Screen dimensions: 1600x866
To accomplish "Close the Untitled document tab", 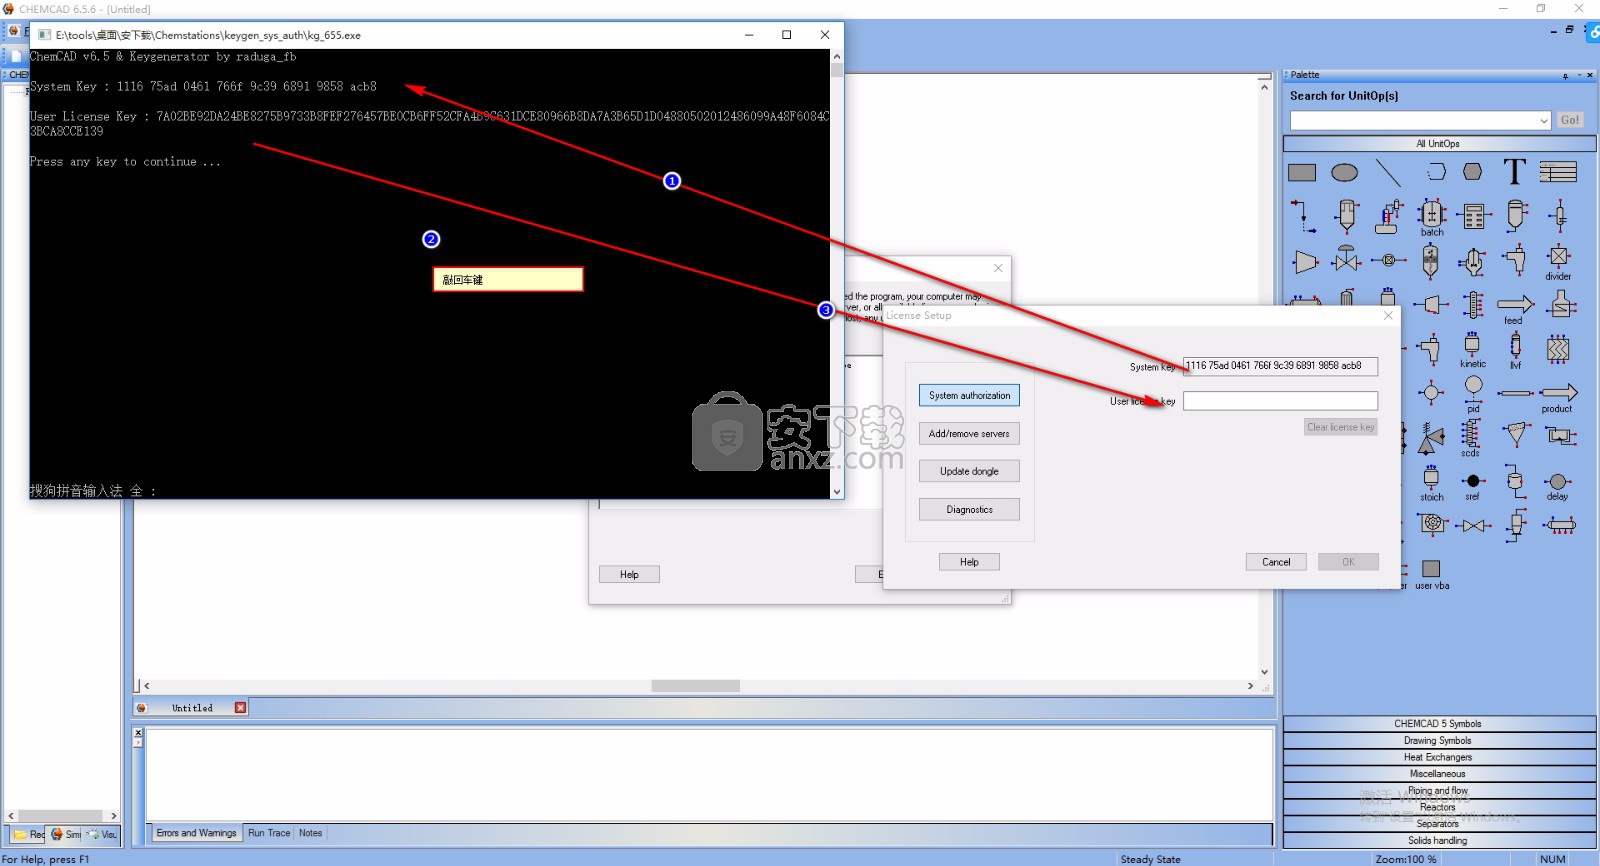I will click(240, 708).
